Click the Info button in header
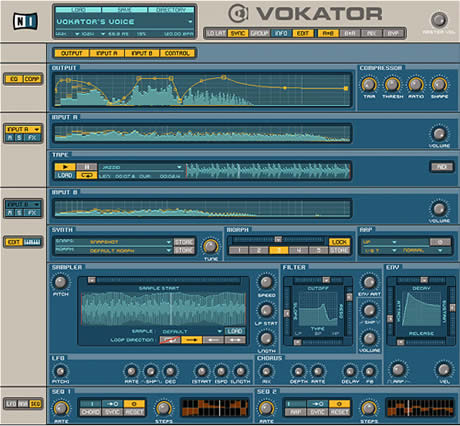The width and height of the screenshot is (460, 426). pos(281,33)
